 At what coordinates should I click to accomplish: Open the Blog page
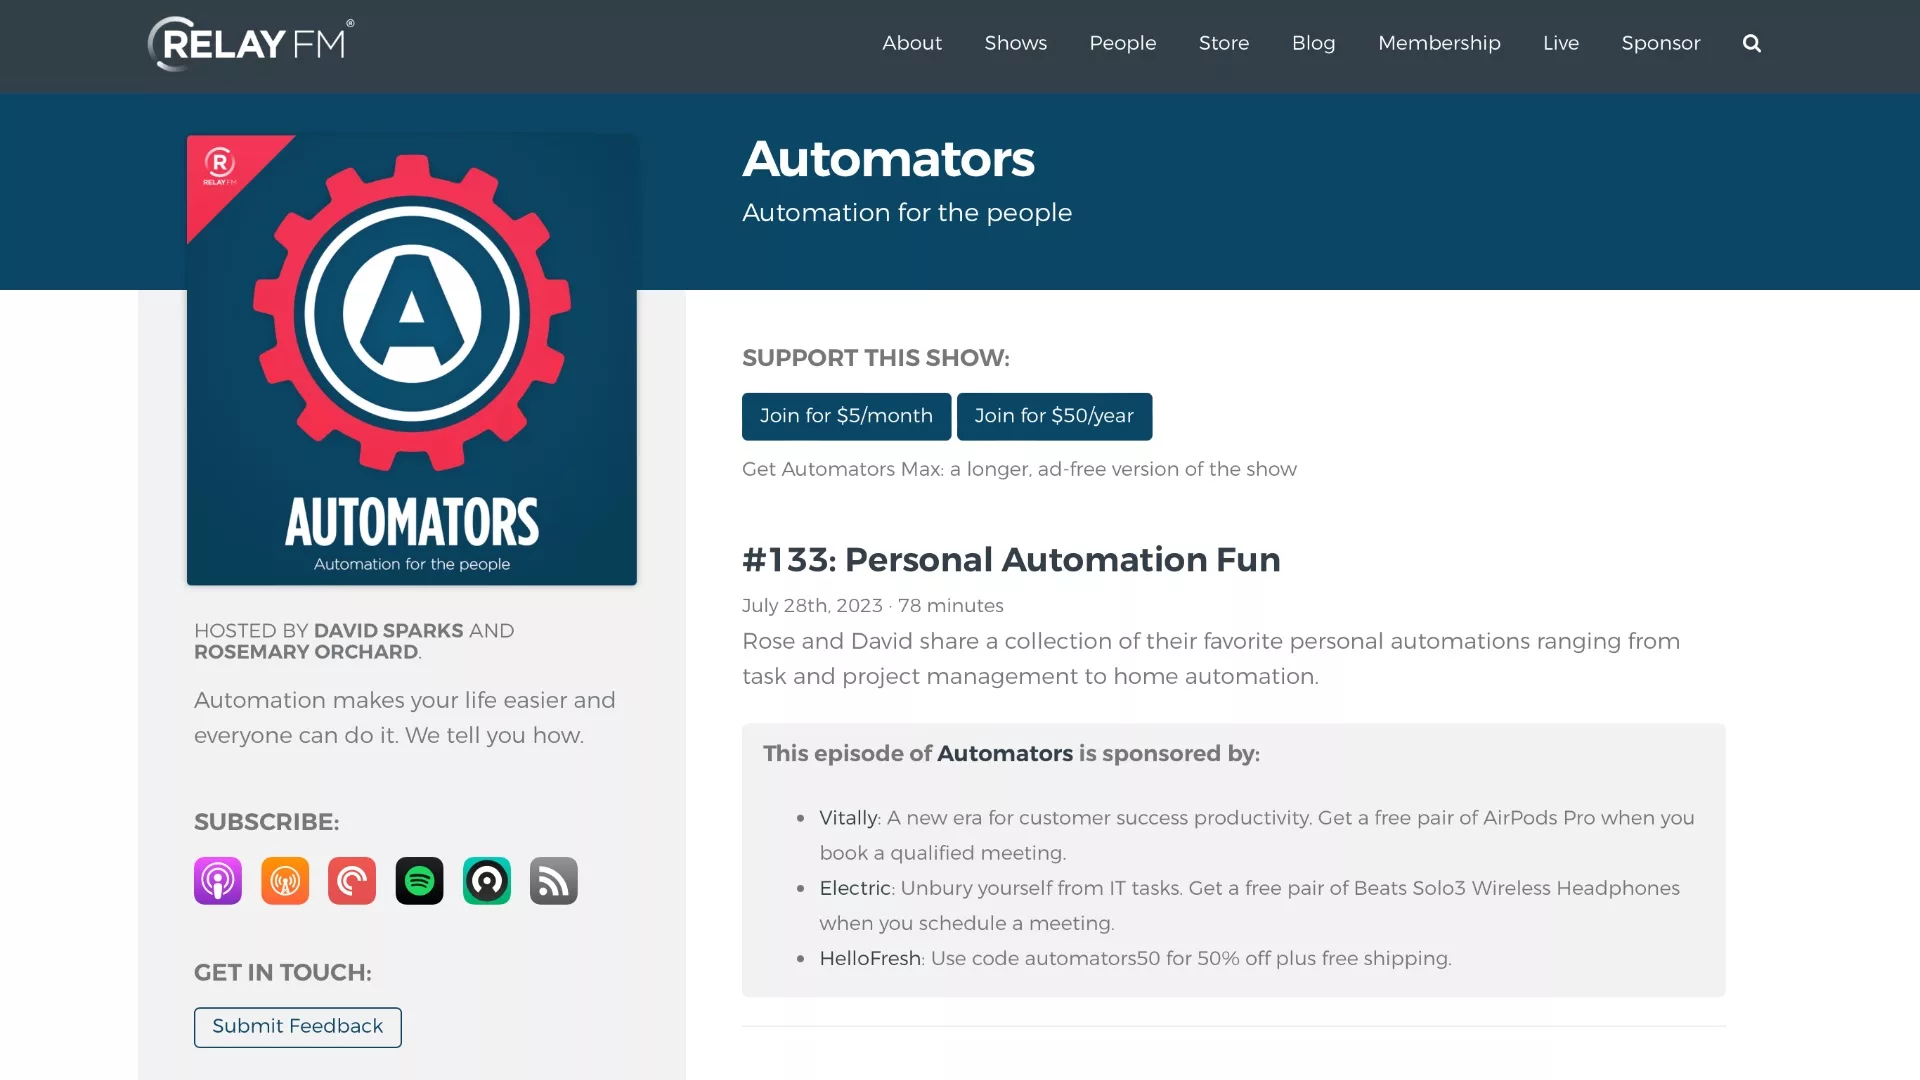pos(1314,43)
